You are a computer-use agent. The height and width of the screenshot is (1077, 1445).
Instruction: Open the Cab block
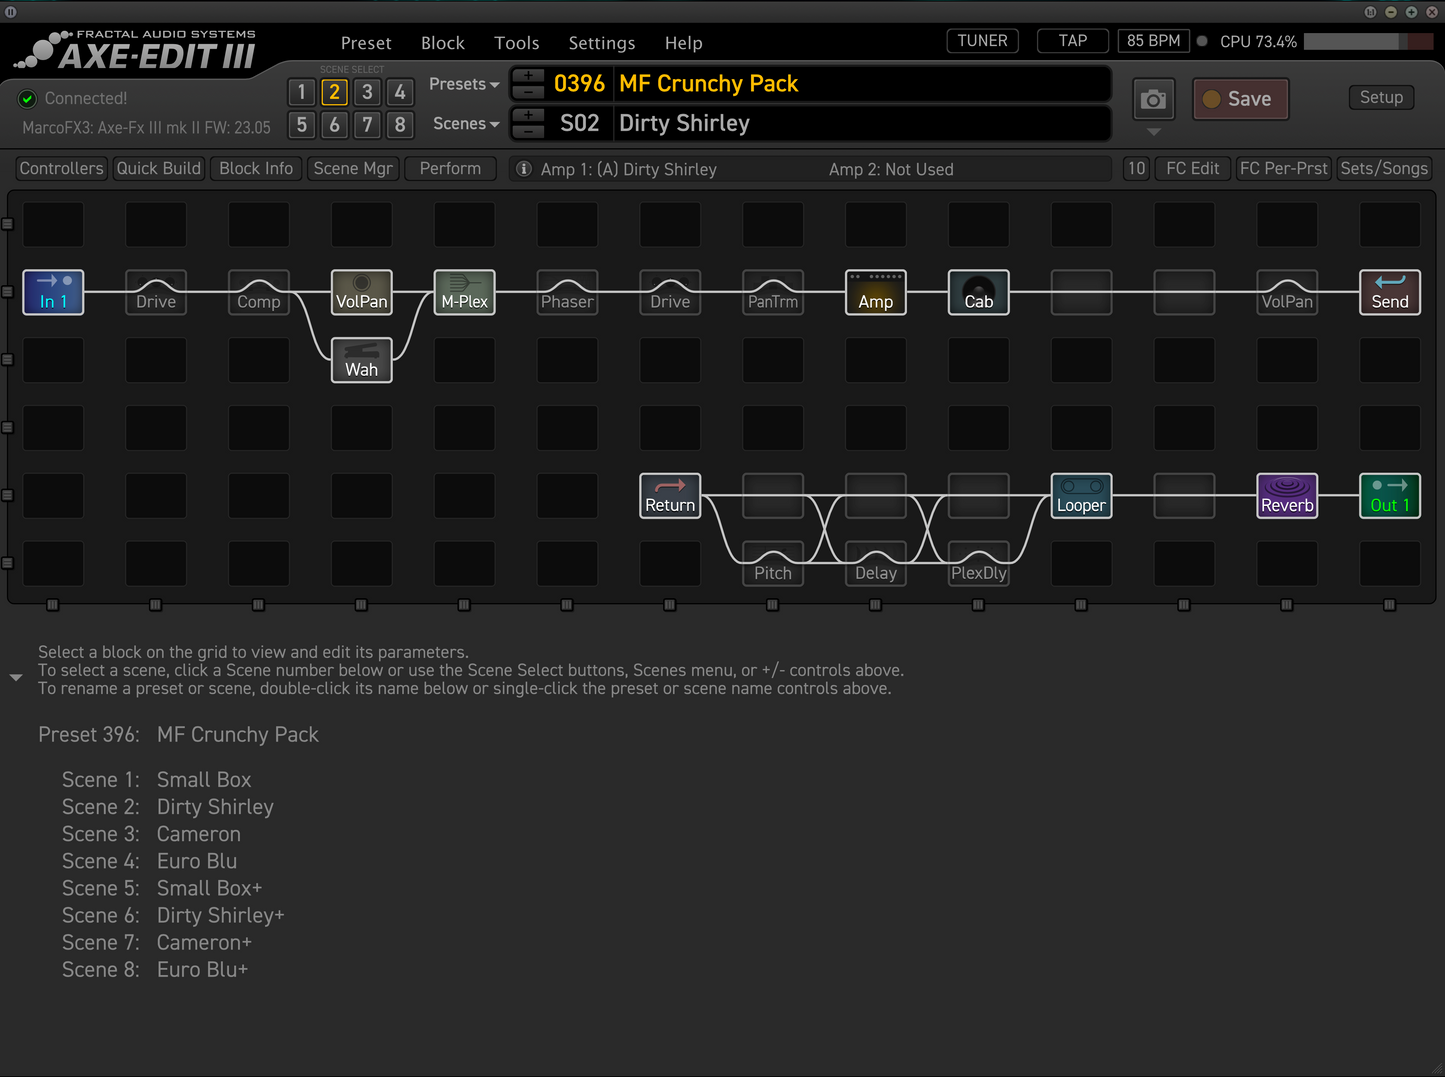(978, 292)
